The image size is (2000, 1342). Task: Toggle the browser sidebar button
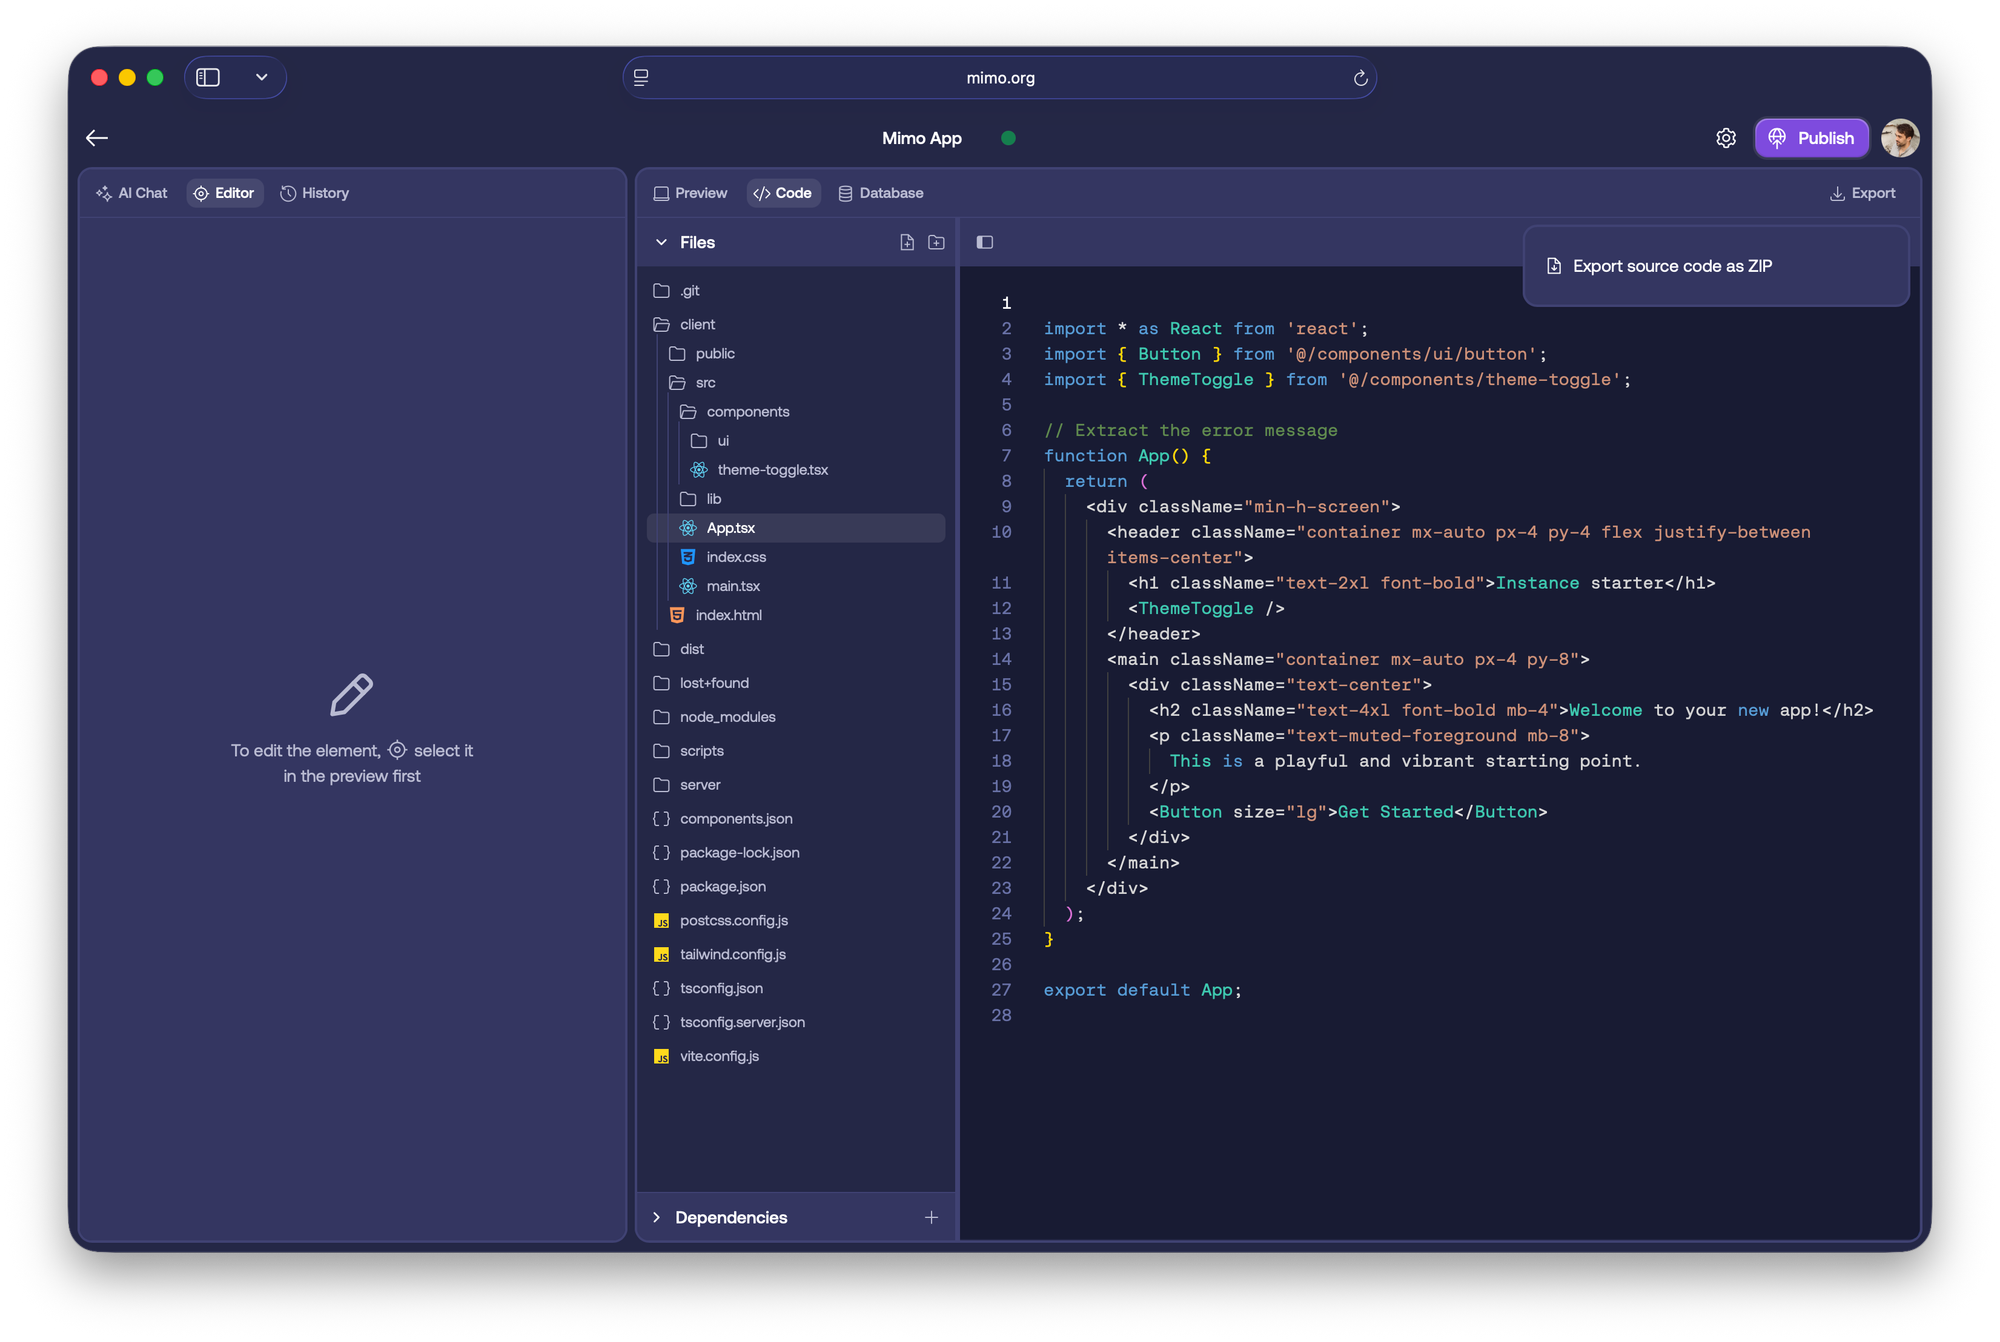point(208,78)
